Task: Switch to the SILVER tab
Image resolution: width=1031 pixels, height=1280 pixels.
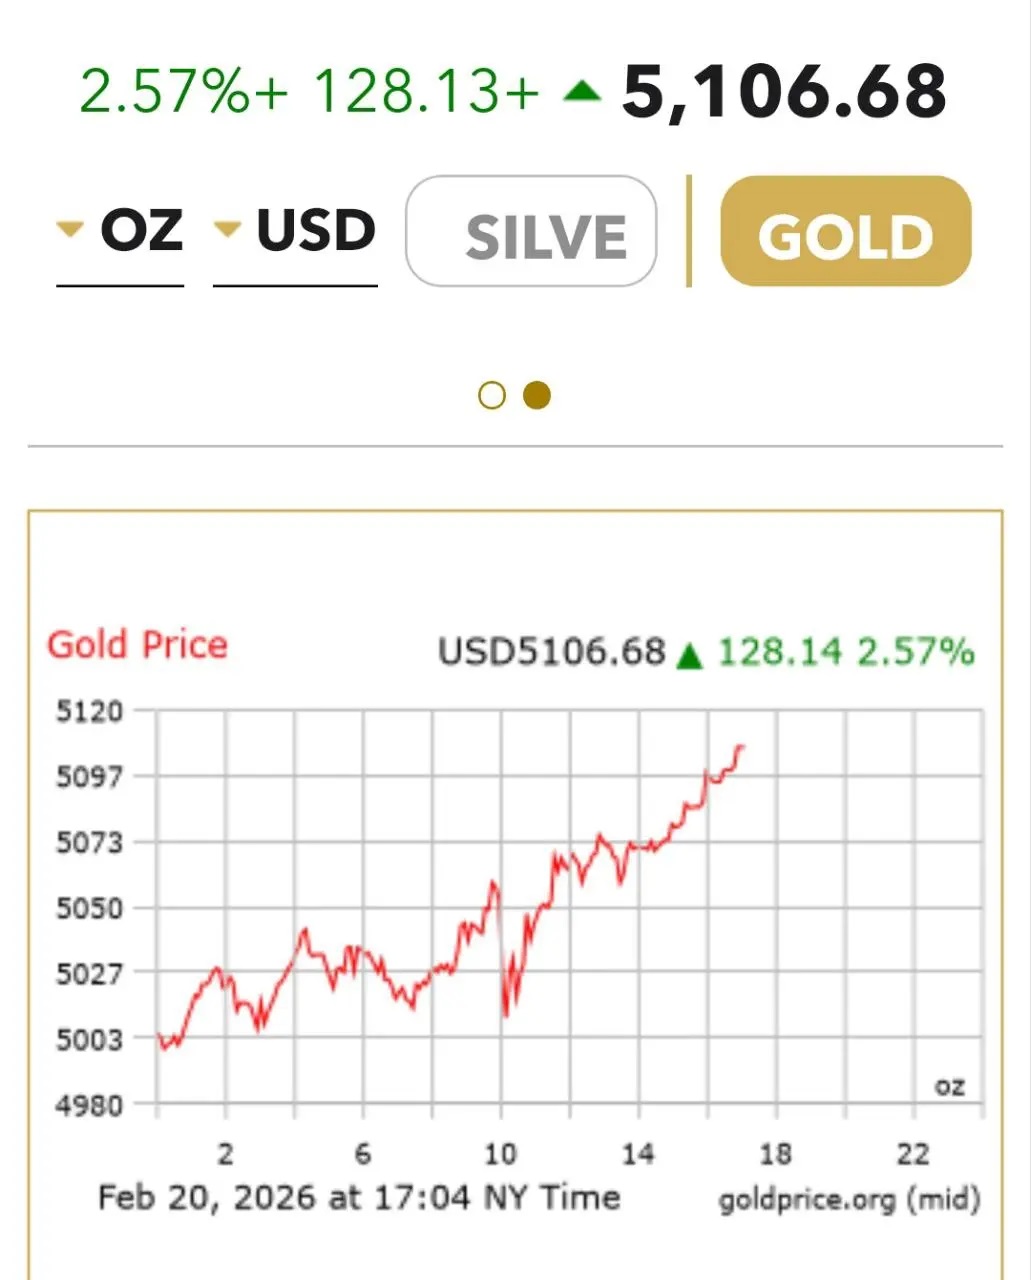Action: [531, 232]
